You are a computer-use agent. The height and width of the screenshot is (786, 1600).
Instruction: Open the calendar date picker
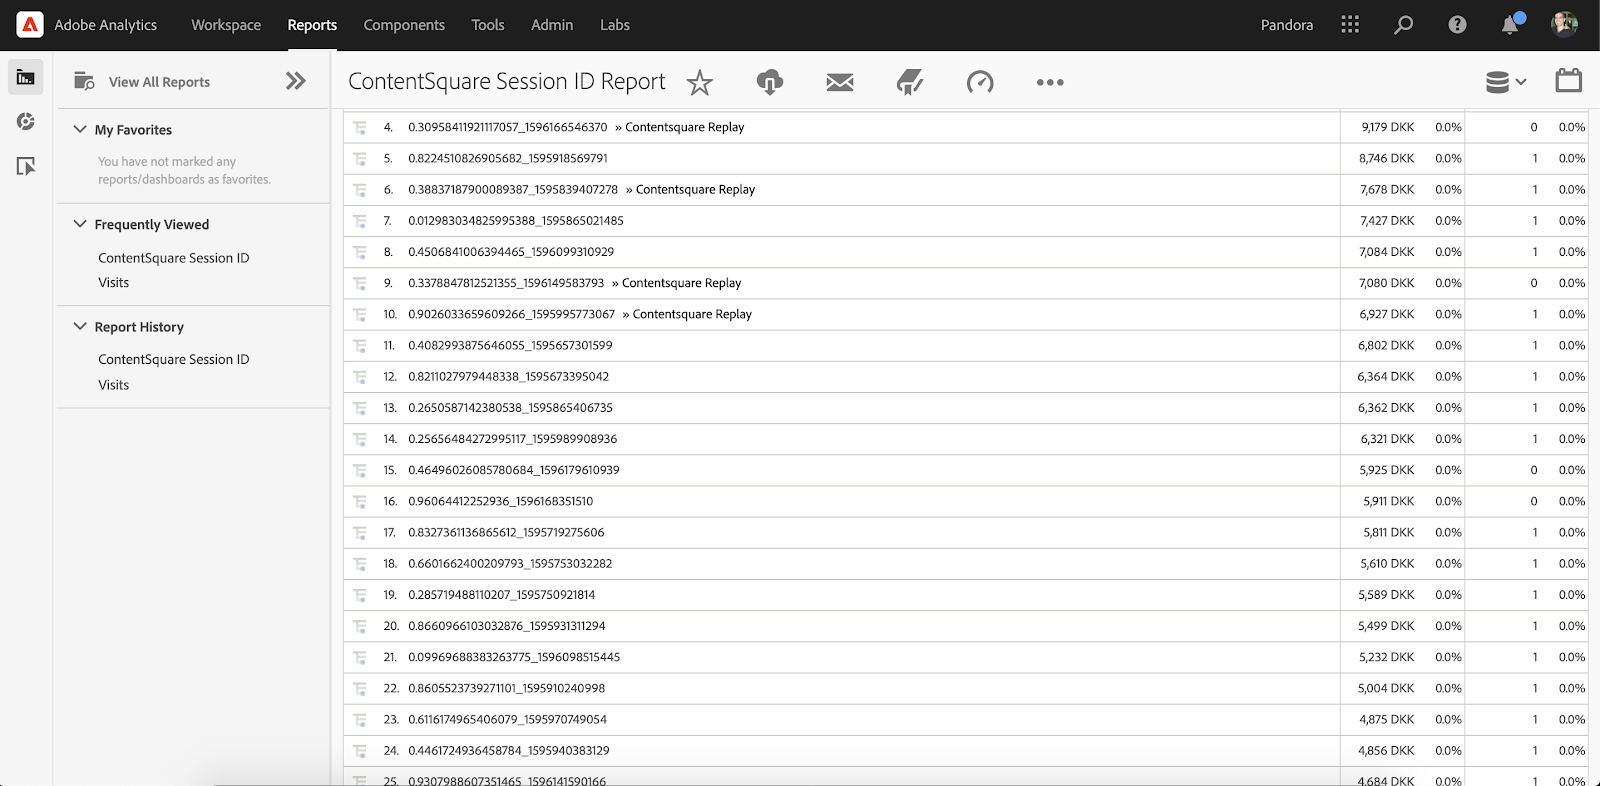coord(1569,80)
